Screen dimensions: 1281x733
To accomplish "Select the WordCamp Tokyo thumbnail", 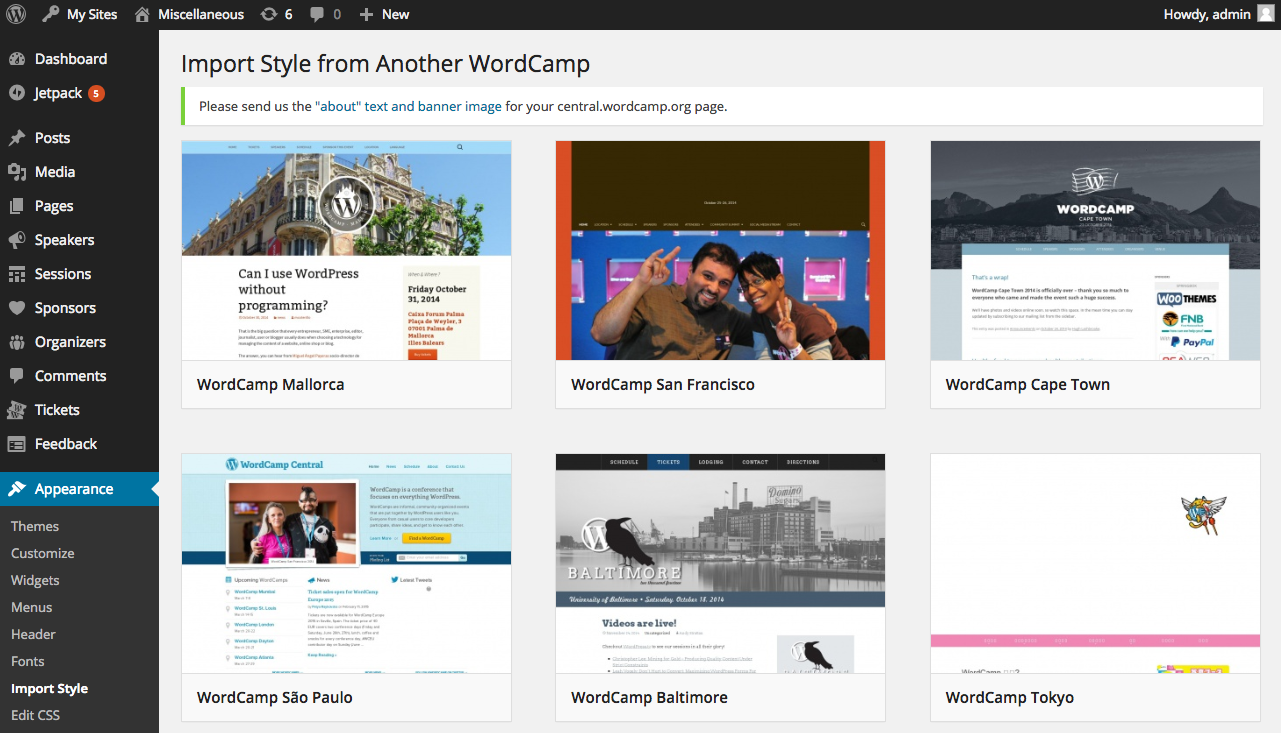I will pyautogui.click(x=1095, y=564).
